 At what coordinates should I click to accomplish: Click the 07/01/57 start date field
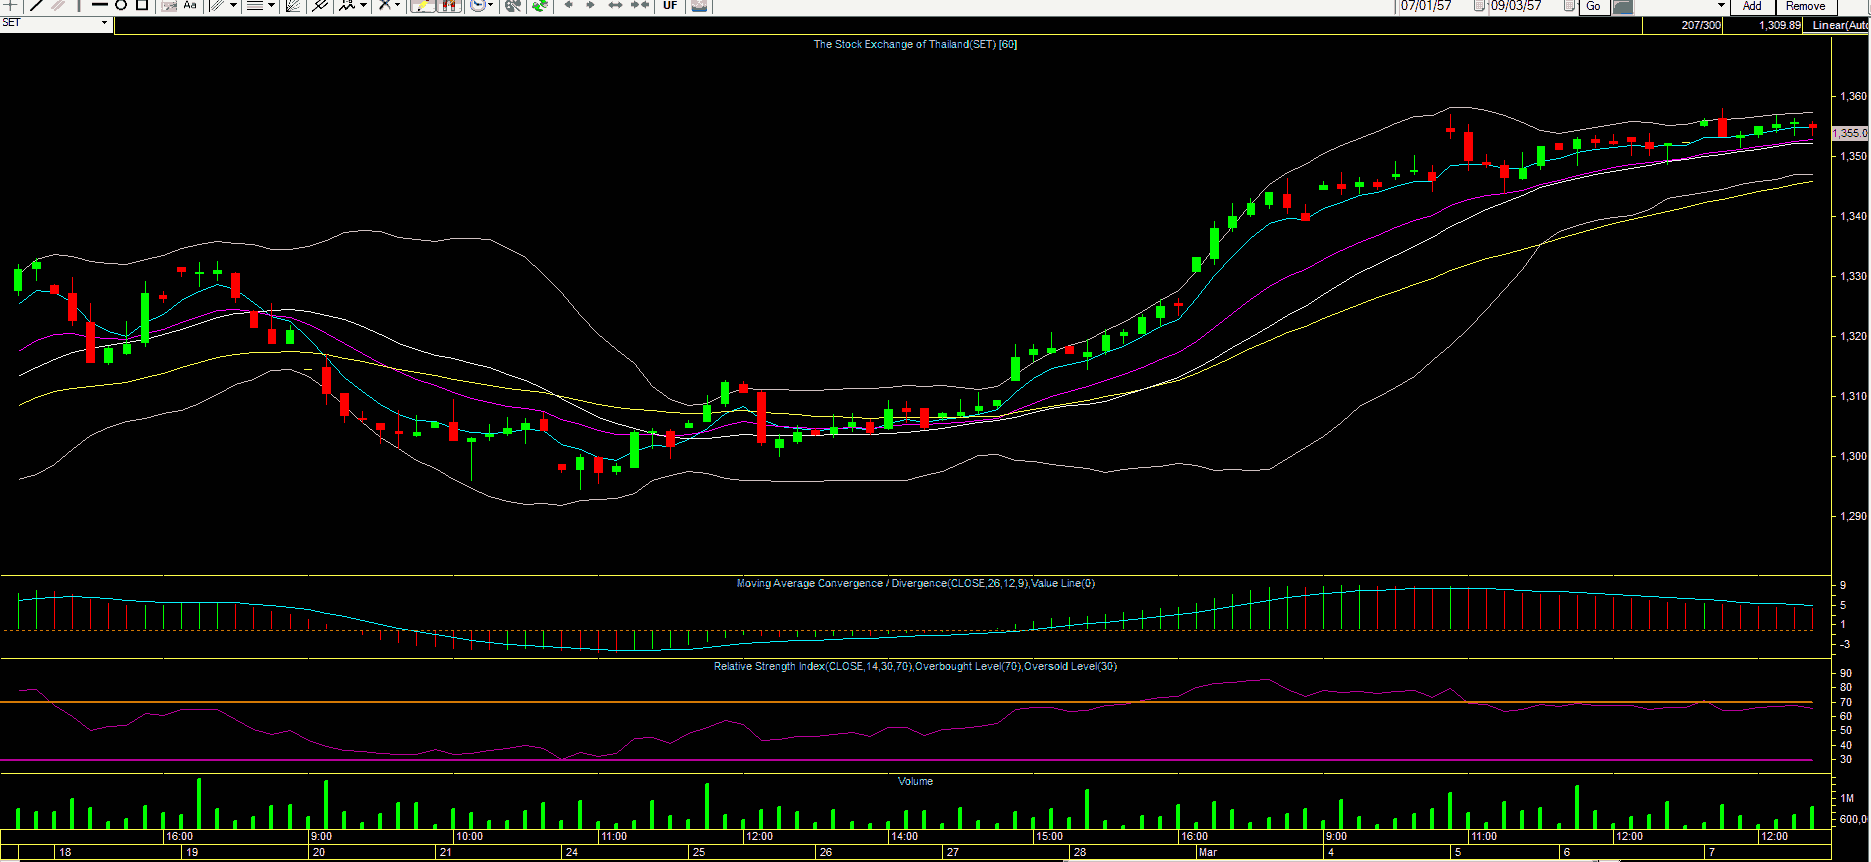click(x=1426, y=5)
